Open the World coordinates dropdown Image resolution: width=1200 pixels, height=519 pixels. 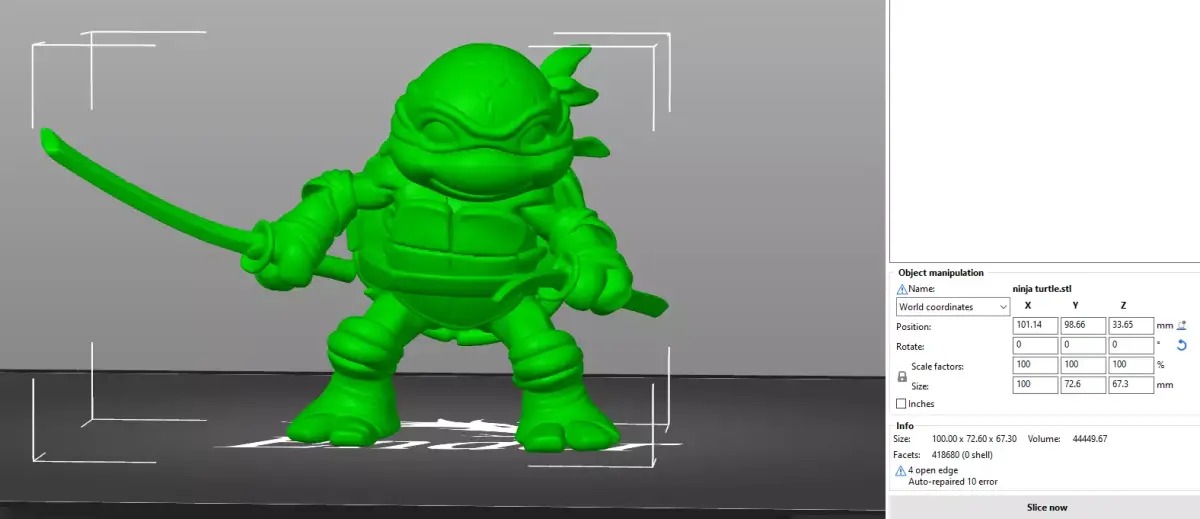953,307
